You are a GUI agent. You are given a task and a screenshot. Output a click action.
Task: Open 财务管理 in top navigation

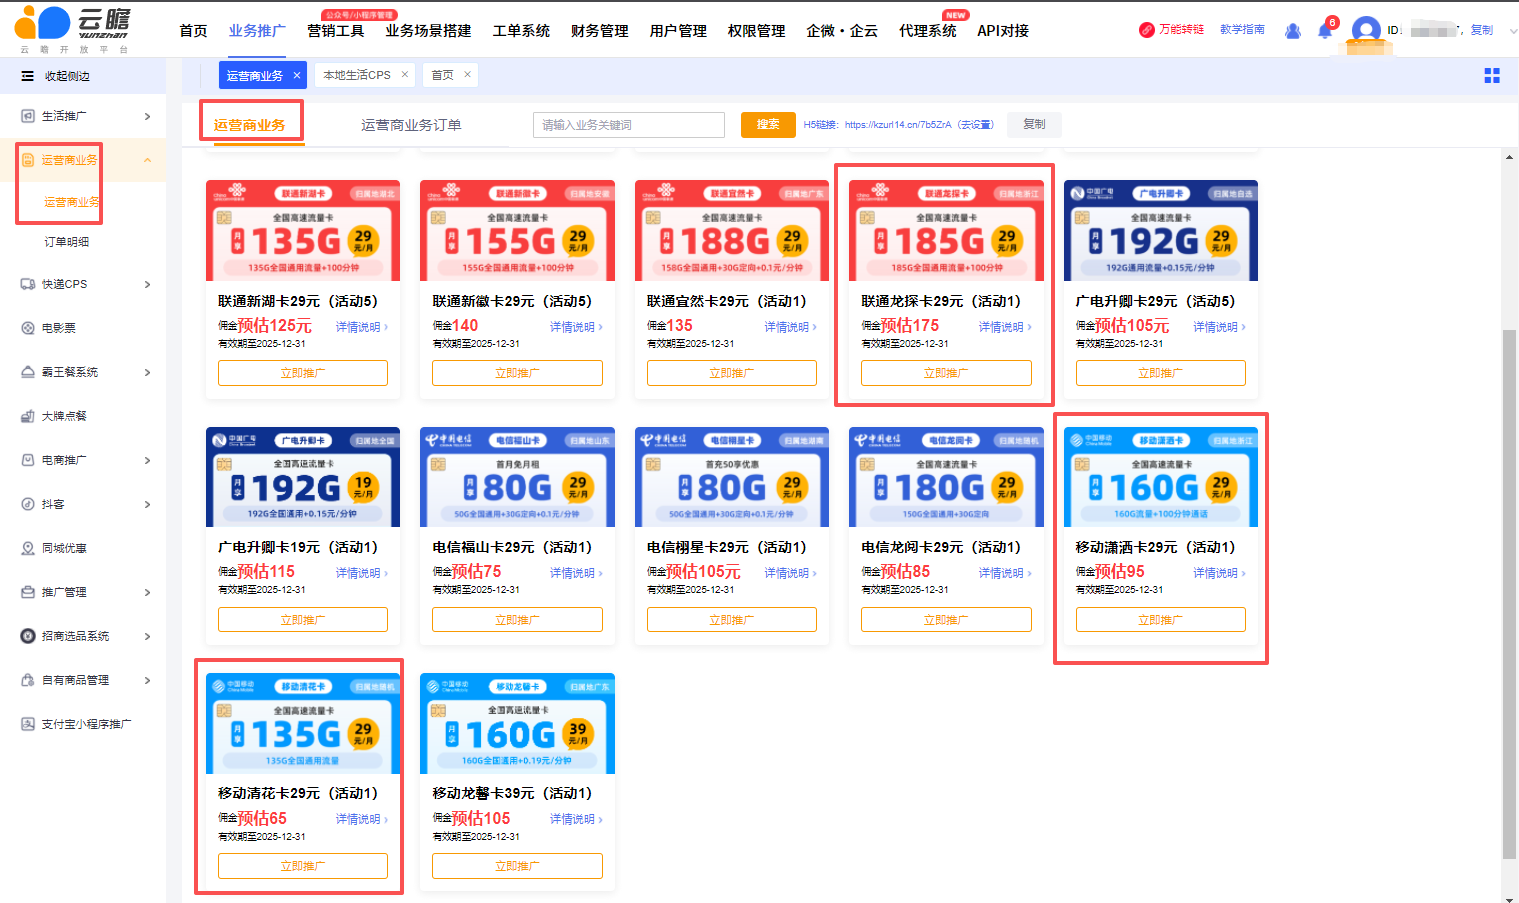(x=599, y=31)
